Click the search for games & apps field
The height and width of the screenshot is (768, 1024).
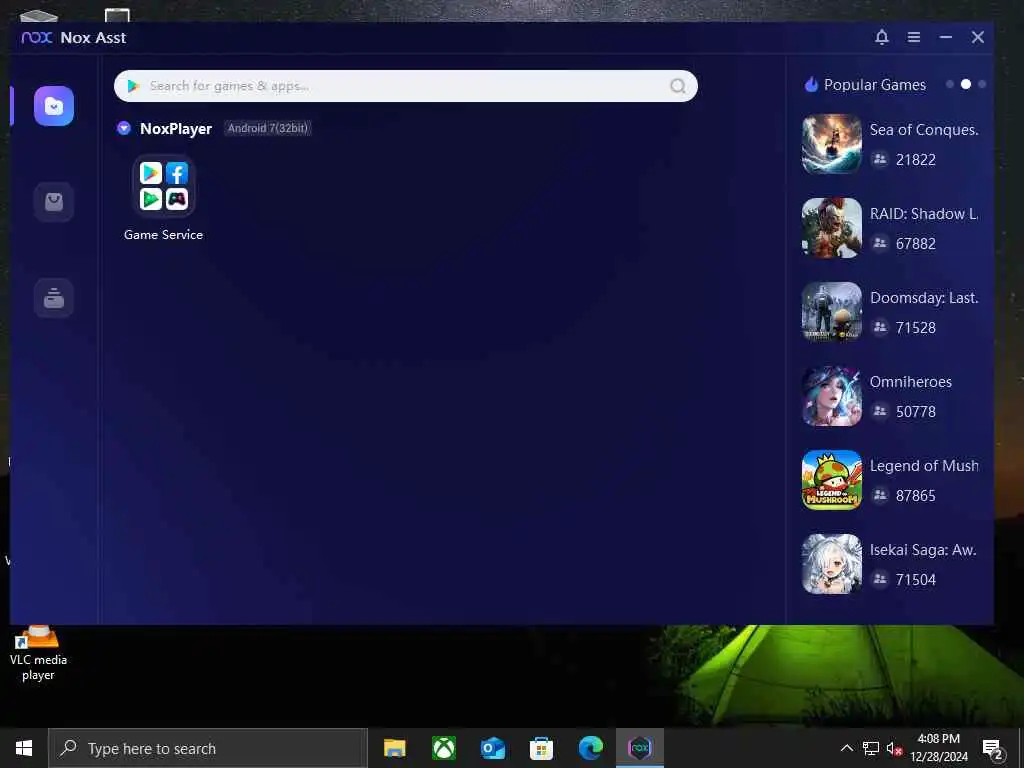point(406,86)
